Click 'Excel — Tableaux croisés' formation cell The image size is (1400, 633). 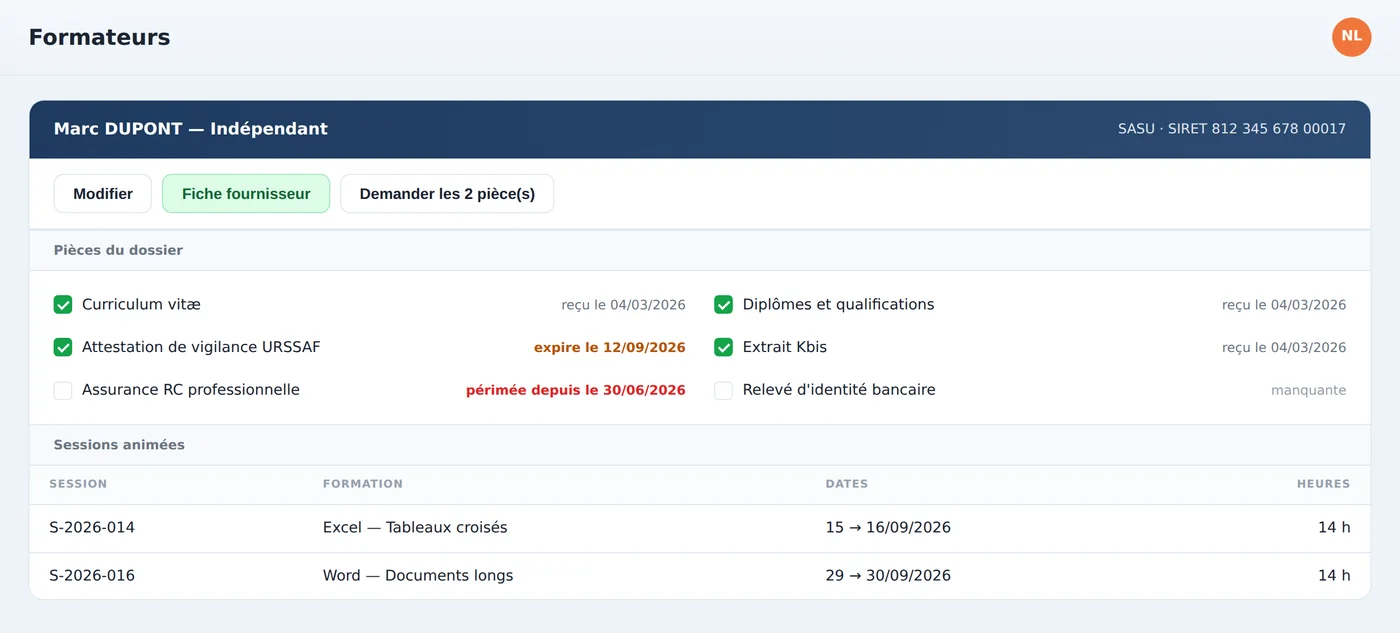click(x=415, y=527)
